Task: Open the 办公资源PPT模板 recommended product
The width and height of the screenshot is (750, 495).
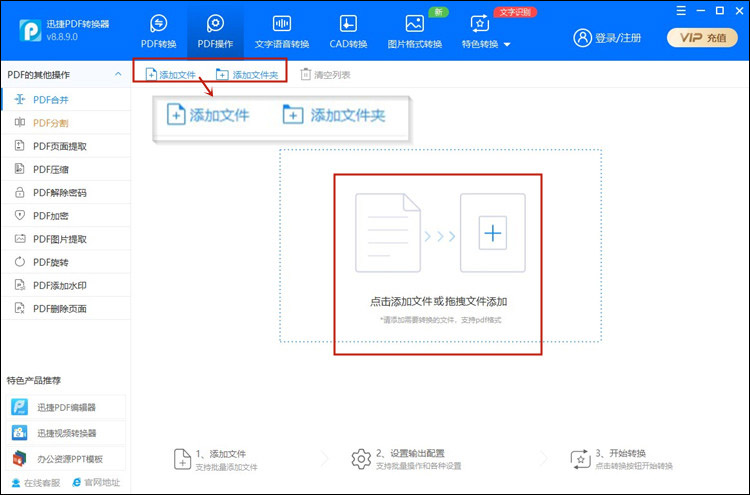Action: pyautogui.click(x=66, y=459)
